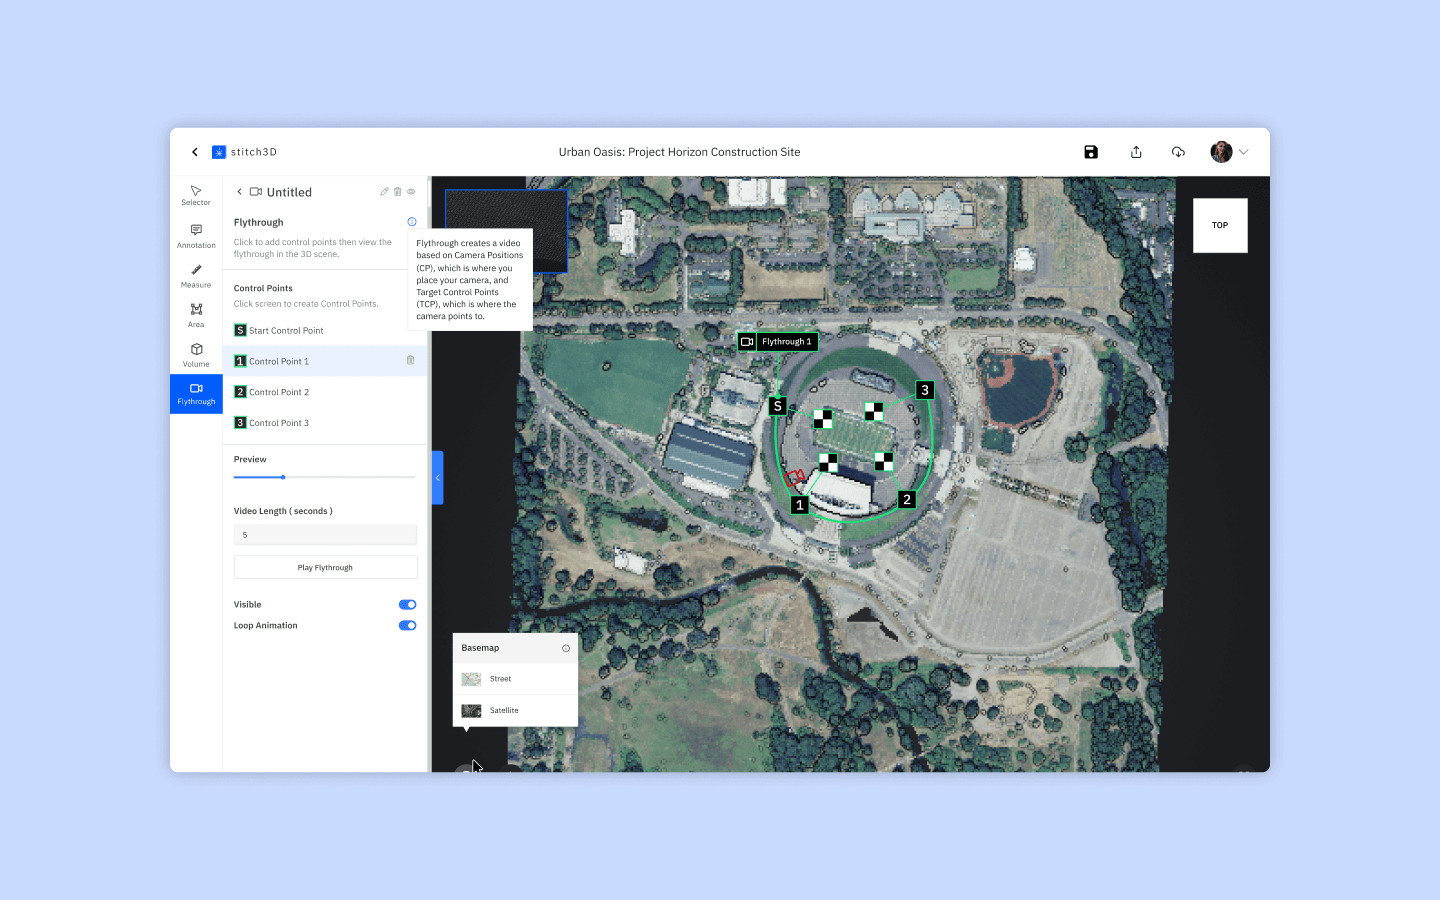
Task: Click the user avatar picture
Action: pyautogui.click(x=1221, y=152)
